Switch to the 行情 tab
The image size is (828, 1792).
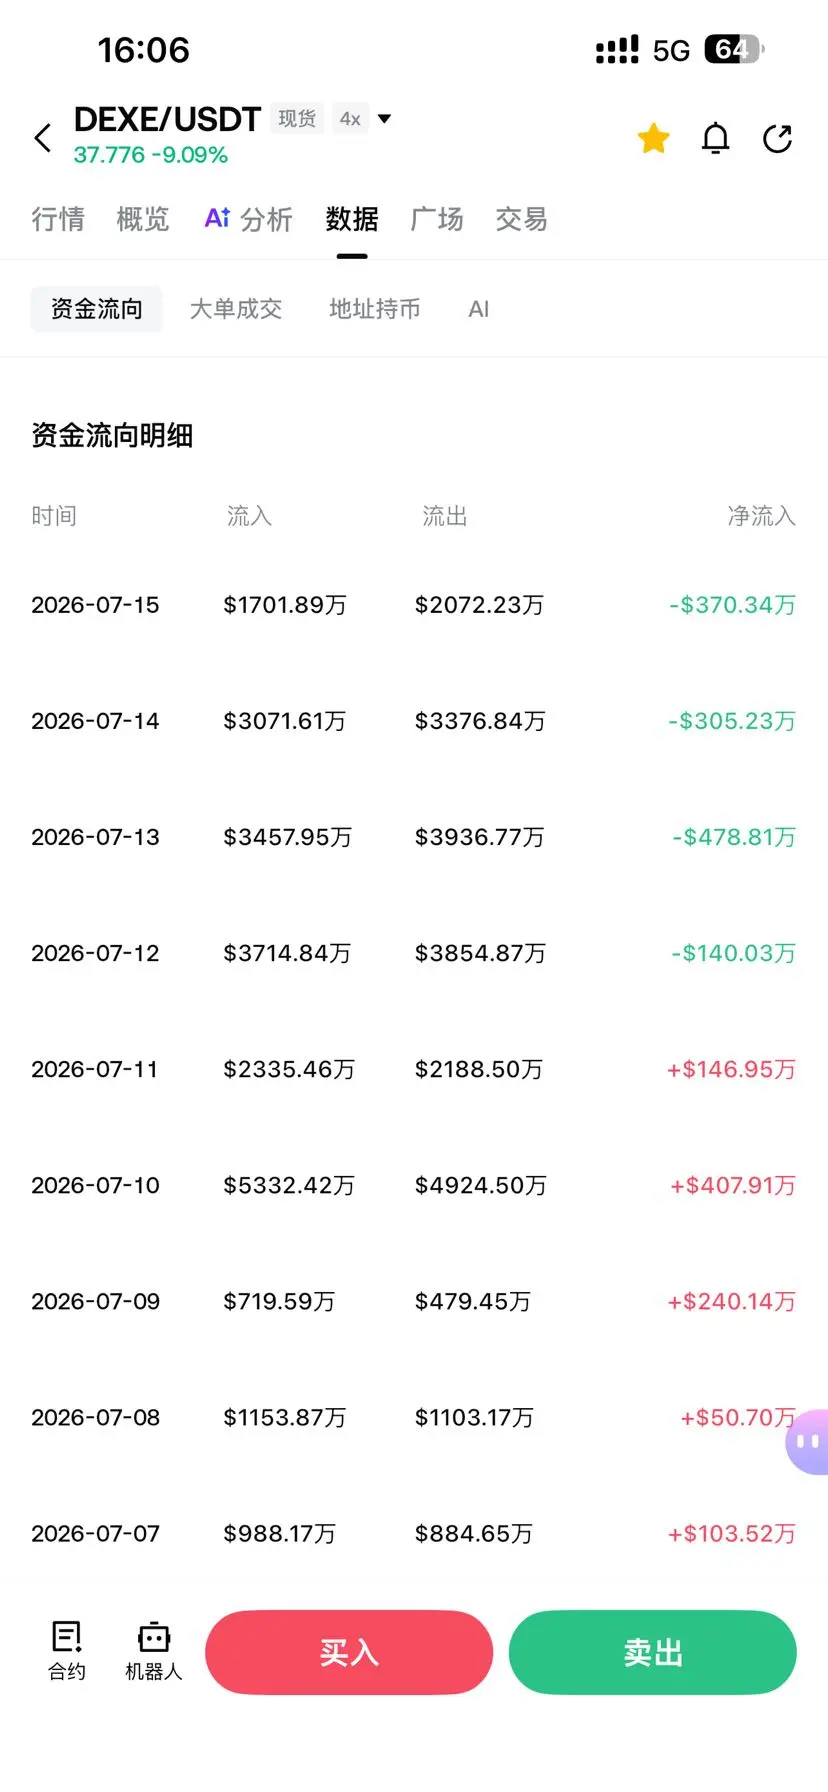(58, 219)
